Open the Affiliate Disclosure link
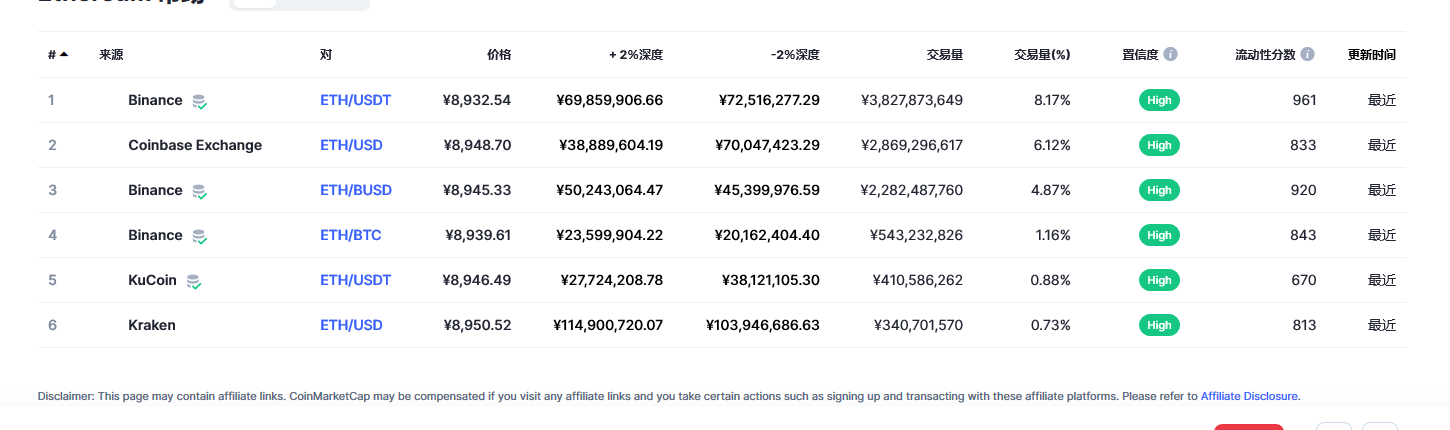 1249,396
